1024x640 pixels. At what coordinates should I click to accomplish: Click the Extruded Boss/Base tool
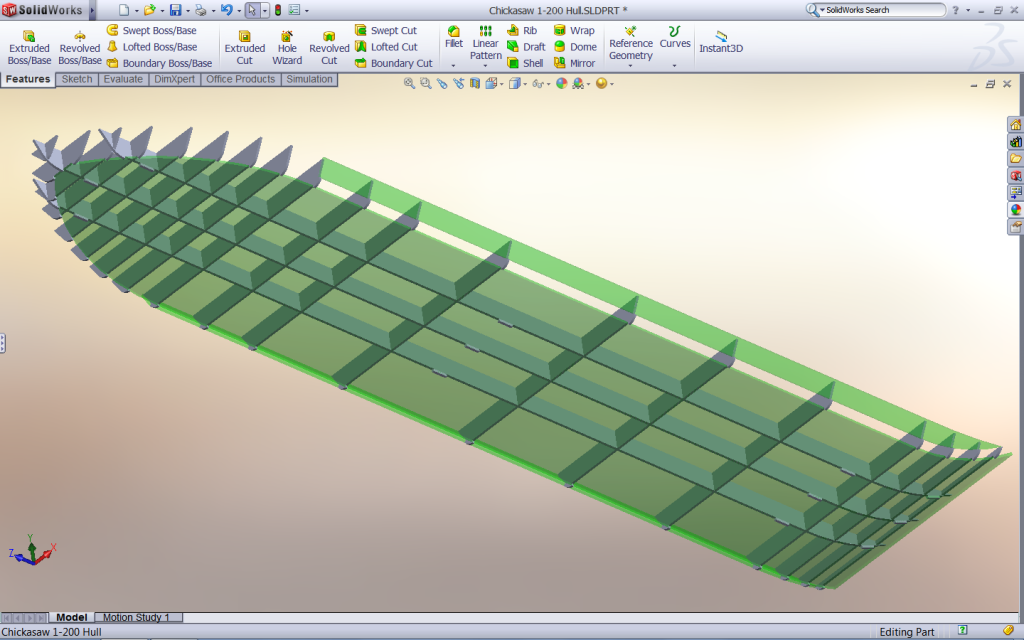point(29,48)
